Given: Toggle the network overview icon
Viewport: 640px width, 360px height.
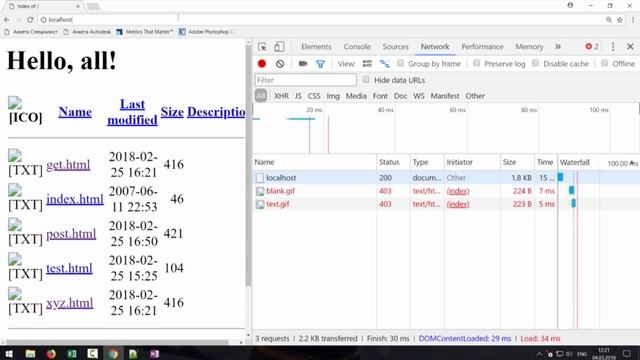Looking at the screenshot, I should 384,64.
